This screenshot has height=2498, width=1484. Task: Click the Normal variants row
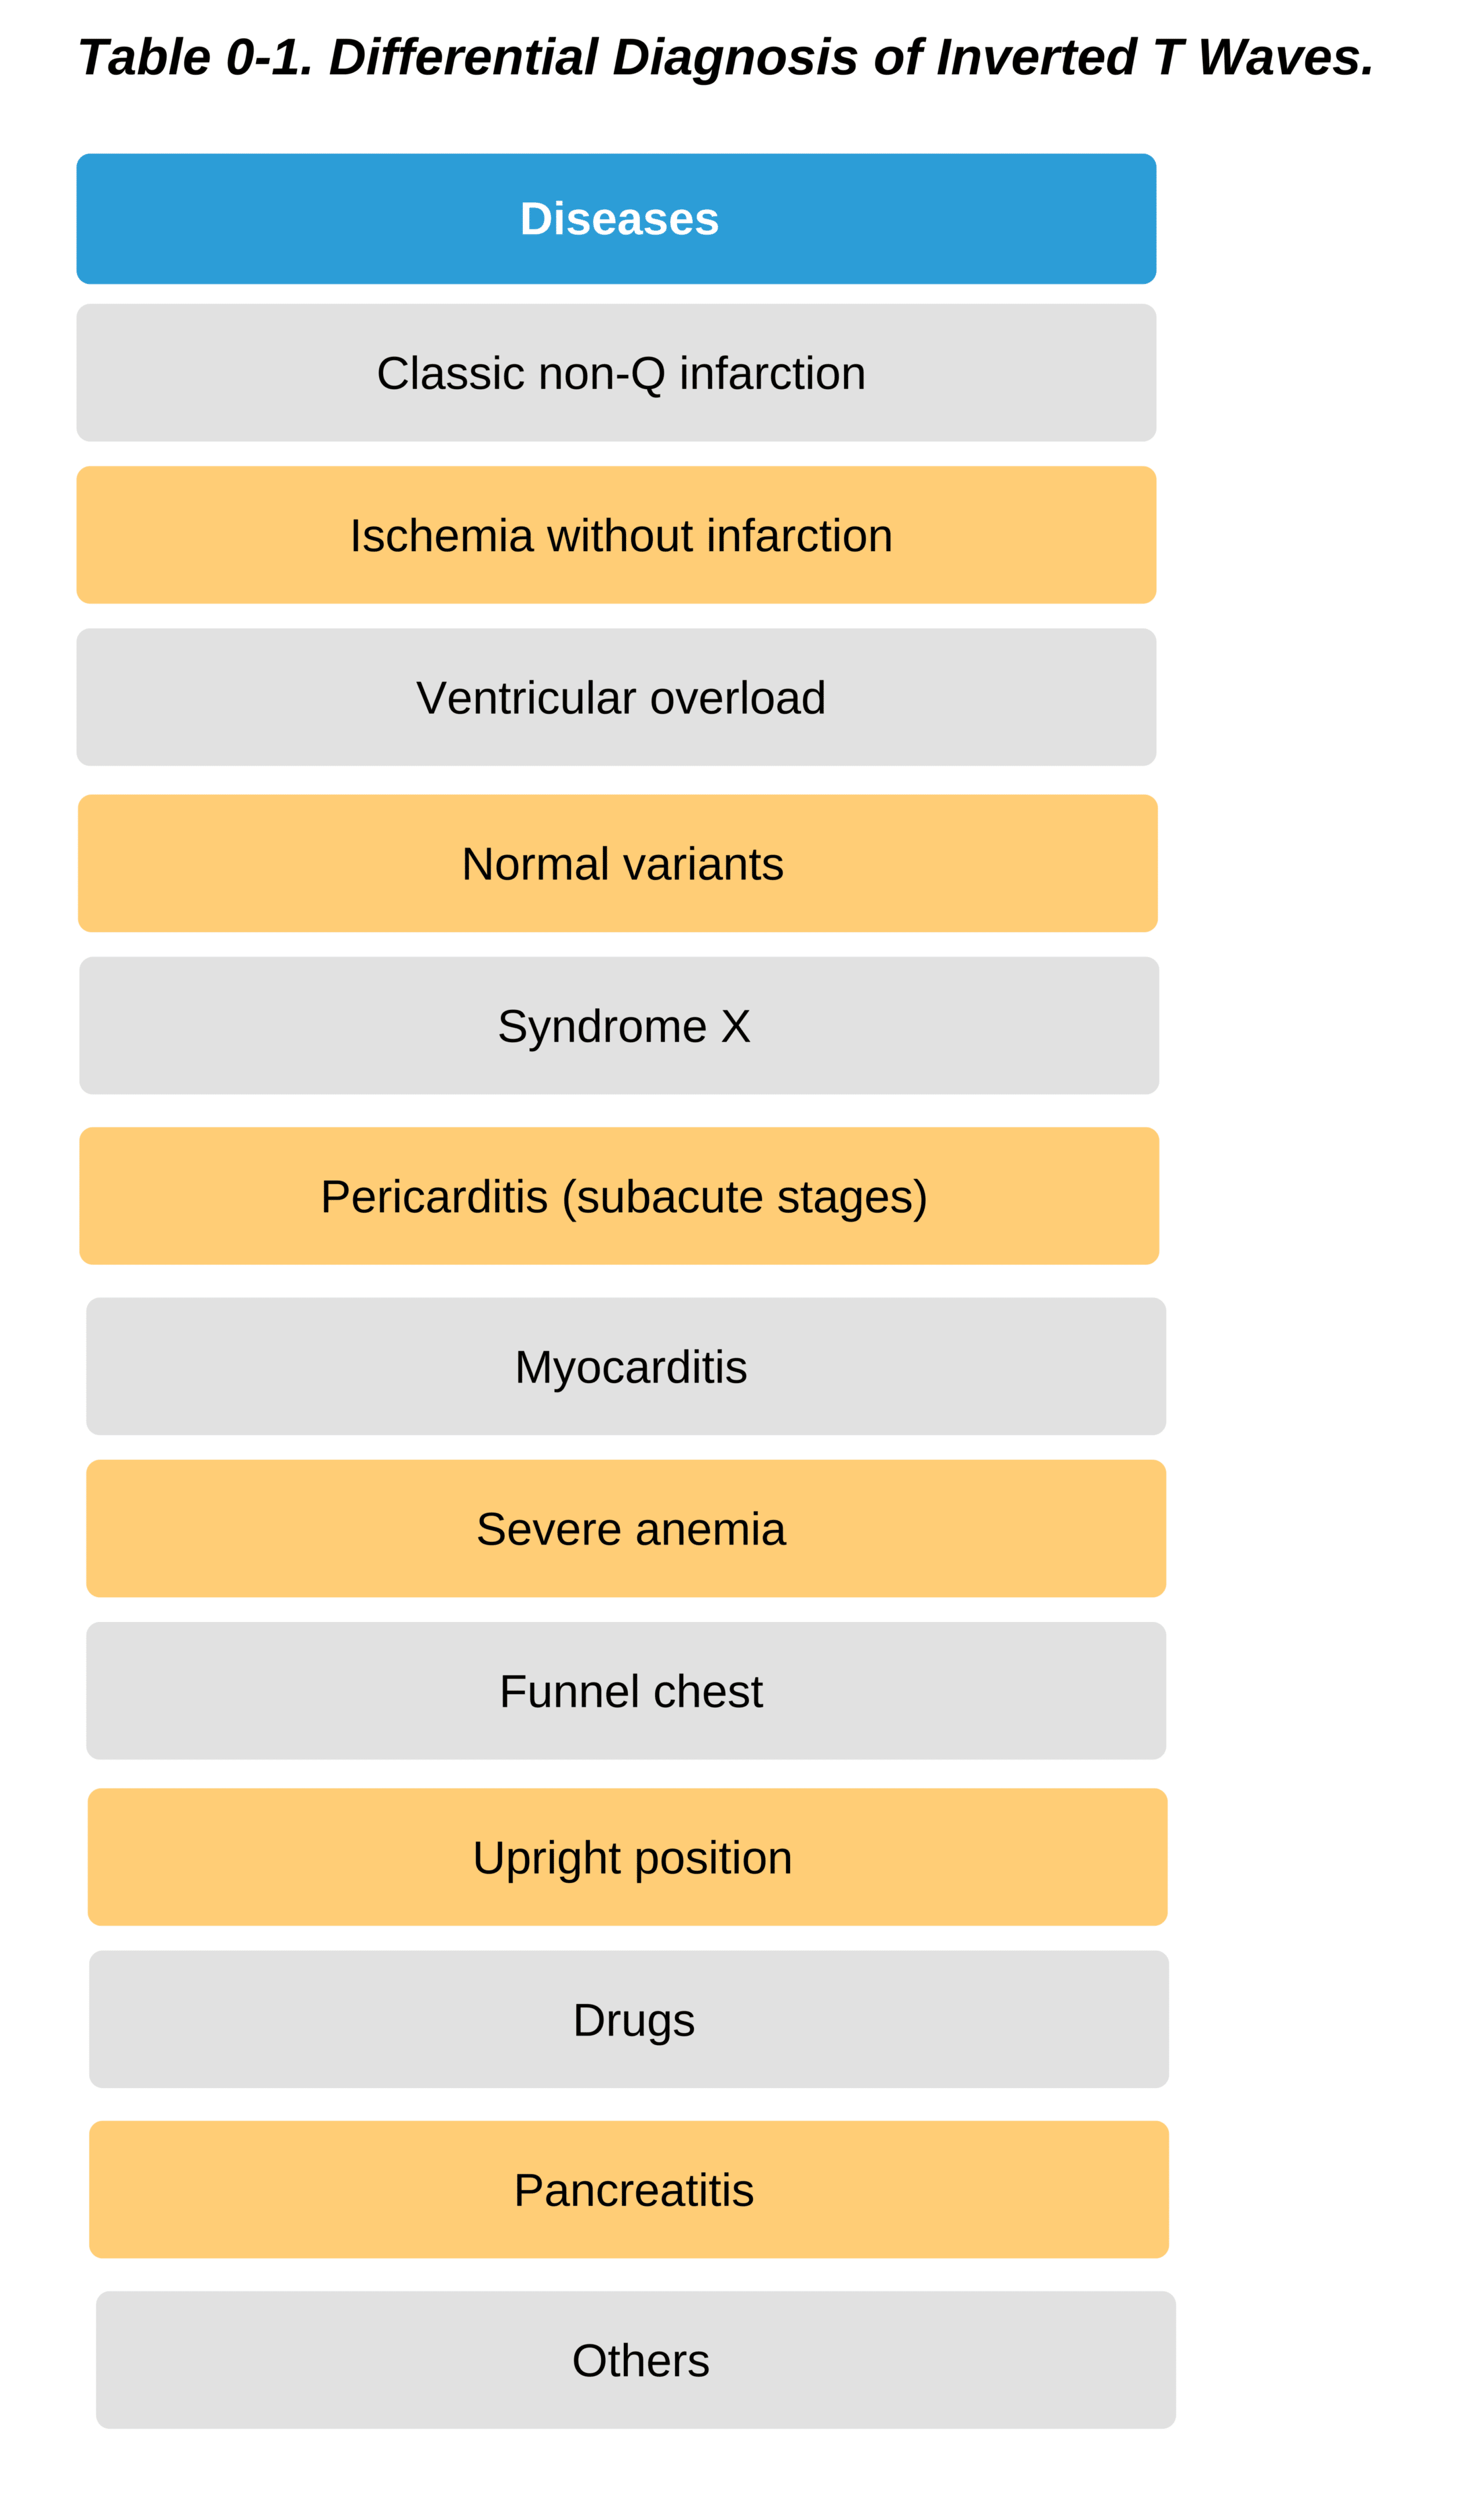tap(618, 863)
